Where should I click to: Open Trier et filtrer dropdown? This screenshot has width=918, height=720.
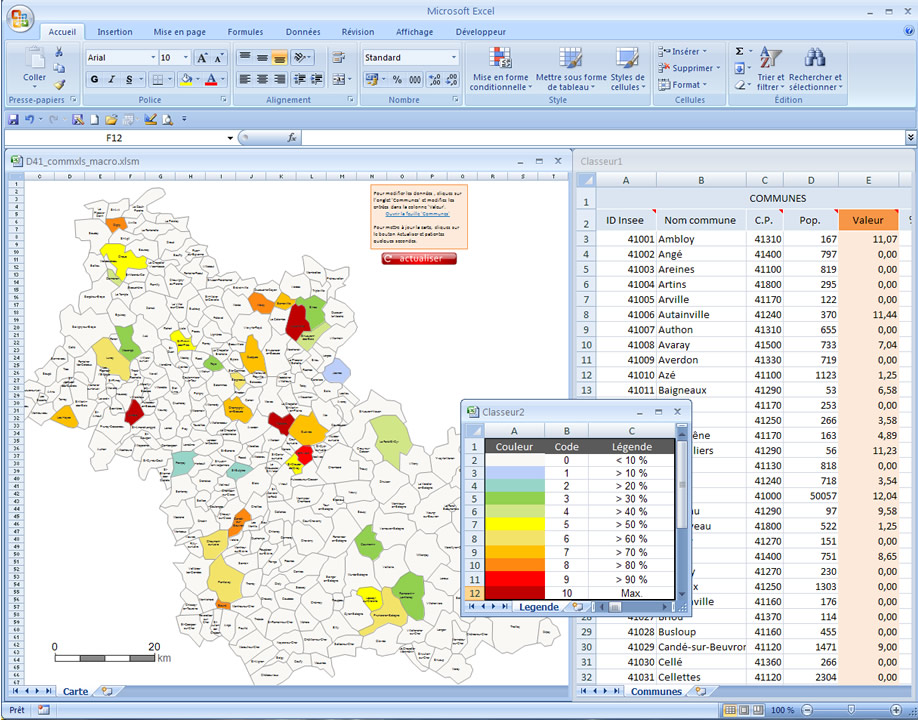pos(770,69)
